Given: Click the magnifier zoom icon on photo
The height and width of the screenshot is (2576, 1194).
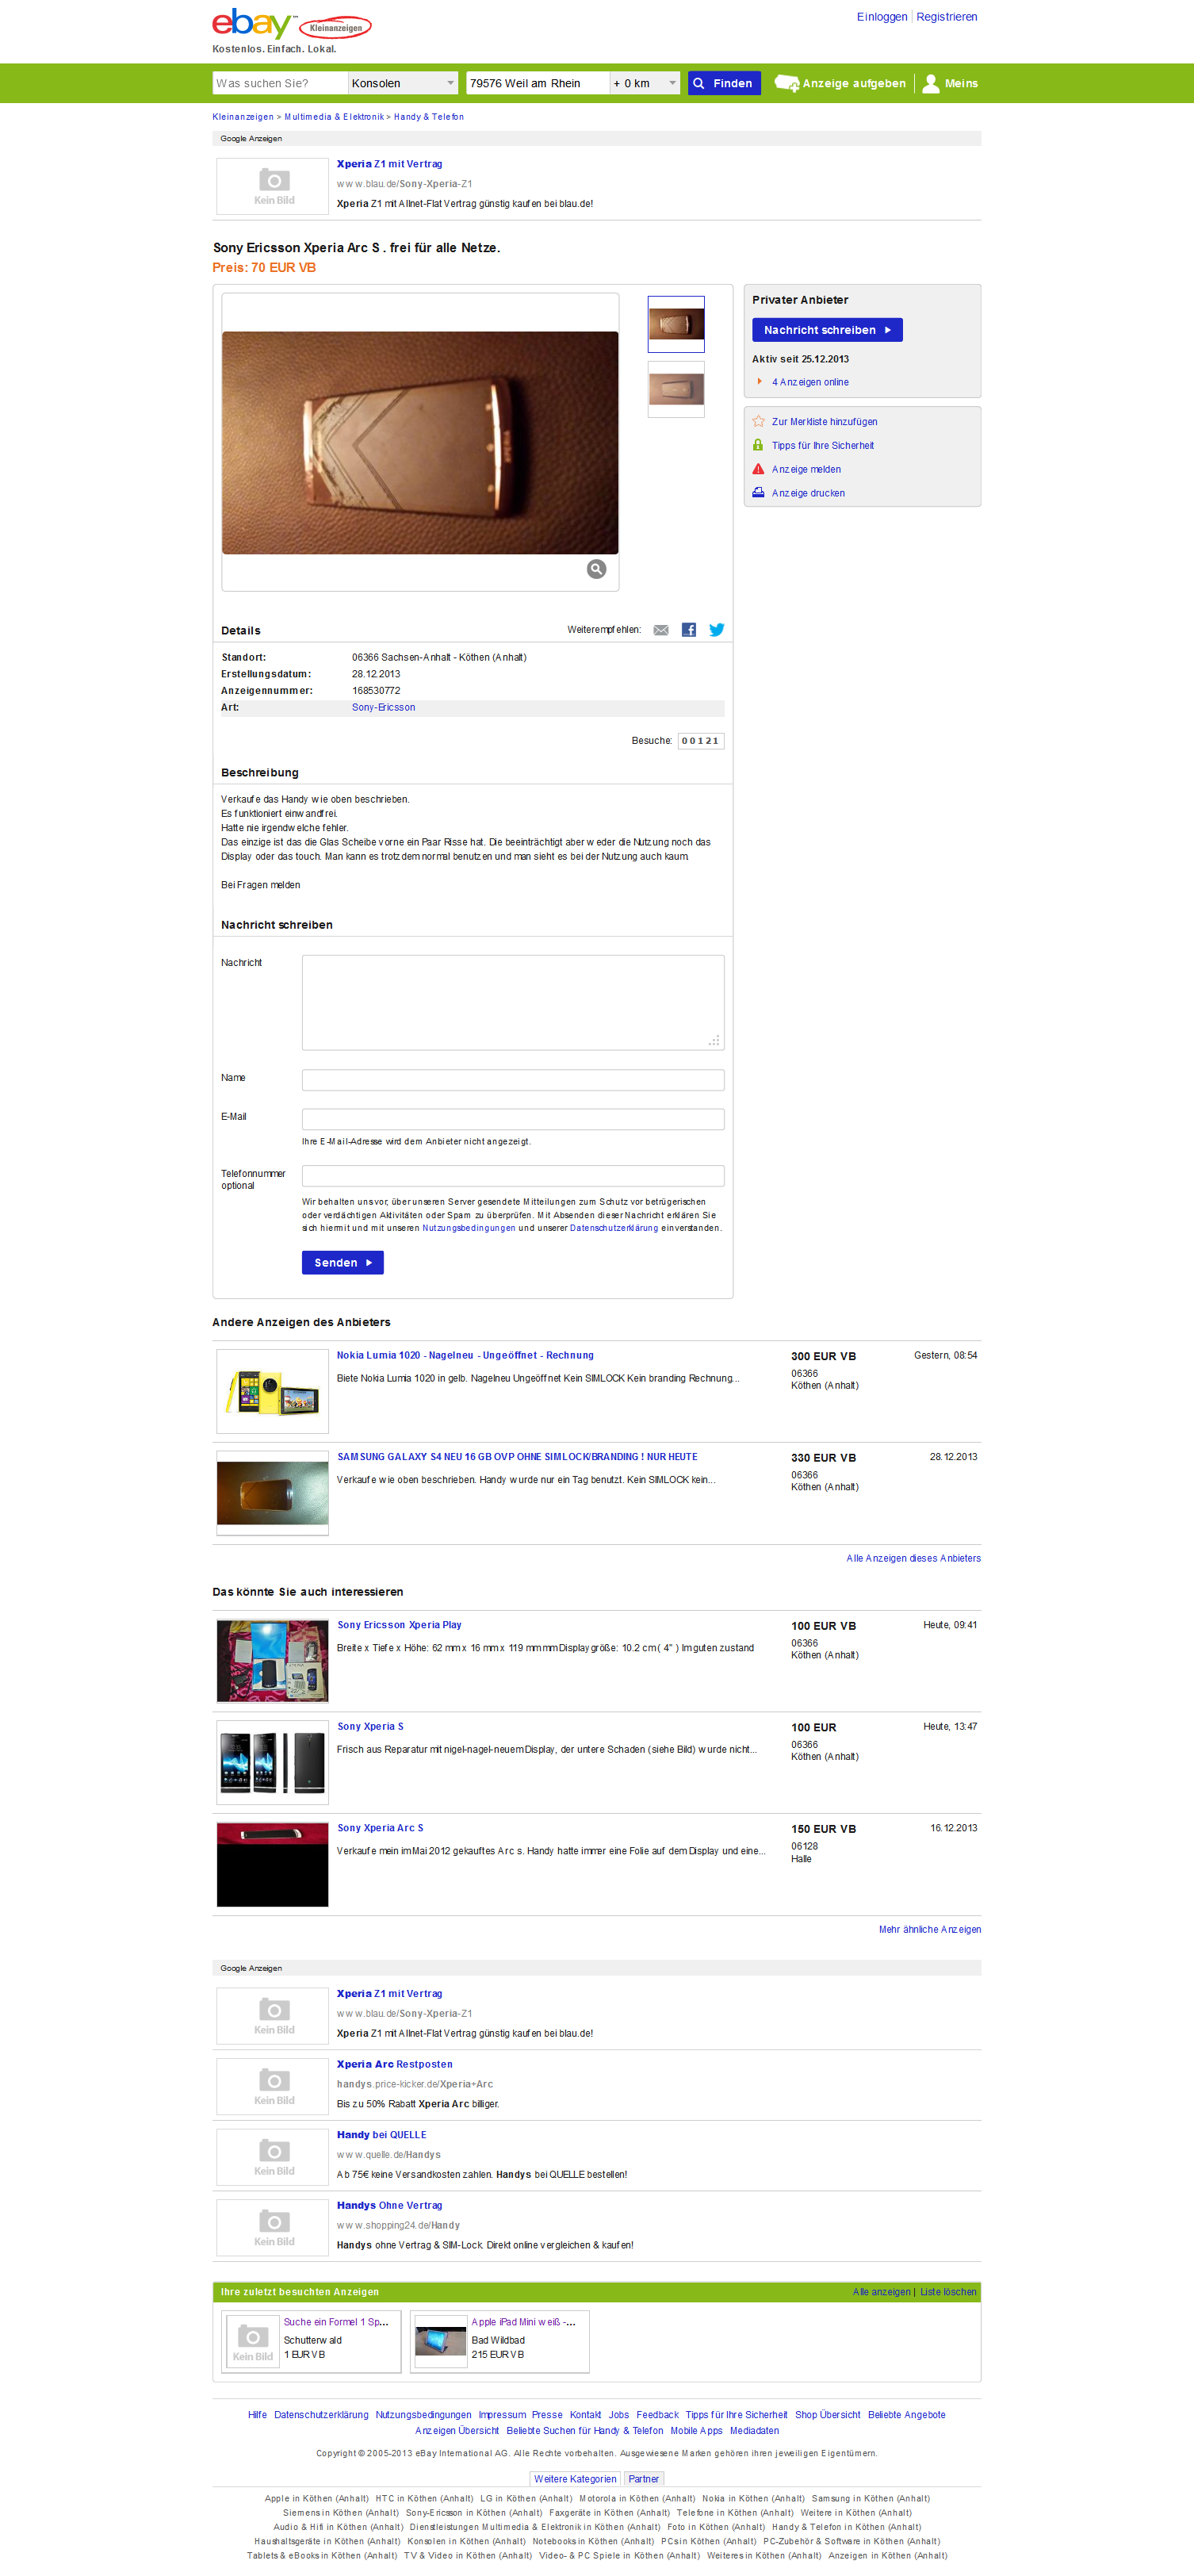Looking at the screenshot, I should pyautogui.click(x=596, y=569).
